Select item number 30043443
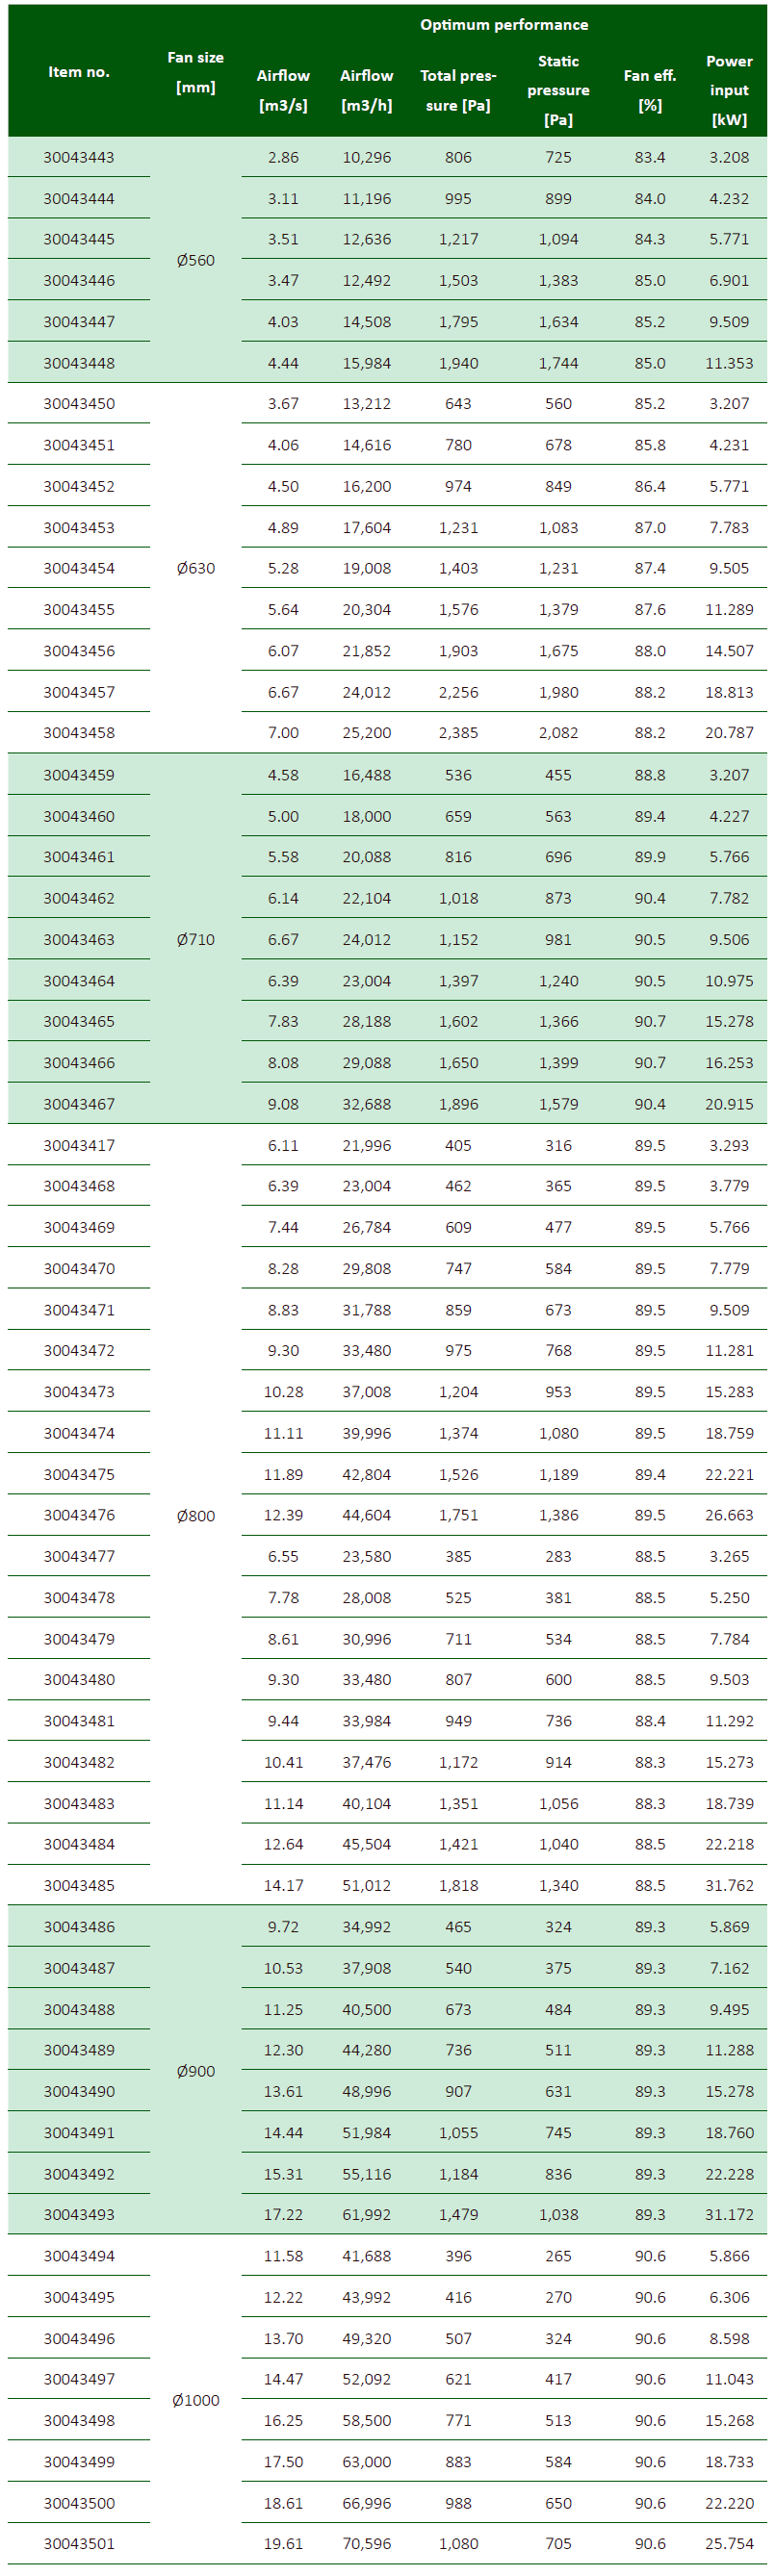Screen dimensions: 775x2576 point(79,158)
